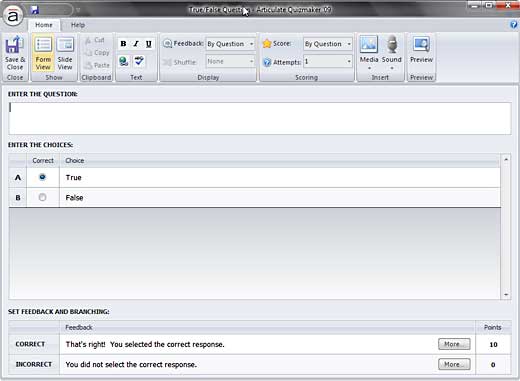Click More button for CORRECT feedback
Screen dimensions: 520x381
tap(454, 344)
